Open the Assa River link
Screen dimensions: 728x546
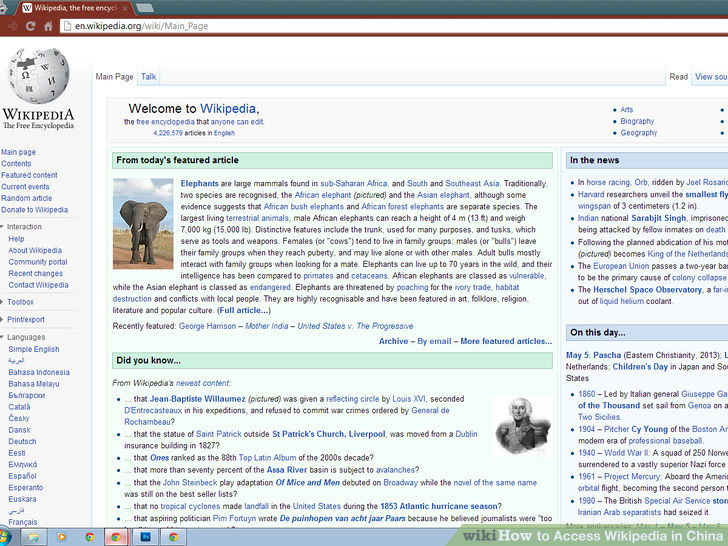pos(286,470)
